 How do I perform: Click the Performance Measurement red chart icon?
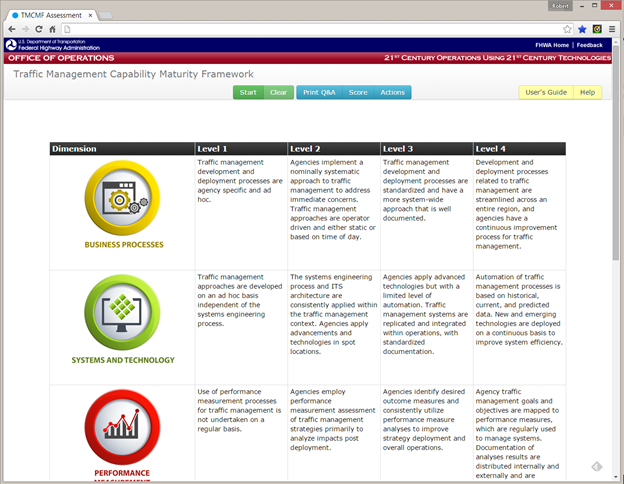click(x=122, y=427)
